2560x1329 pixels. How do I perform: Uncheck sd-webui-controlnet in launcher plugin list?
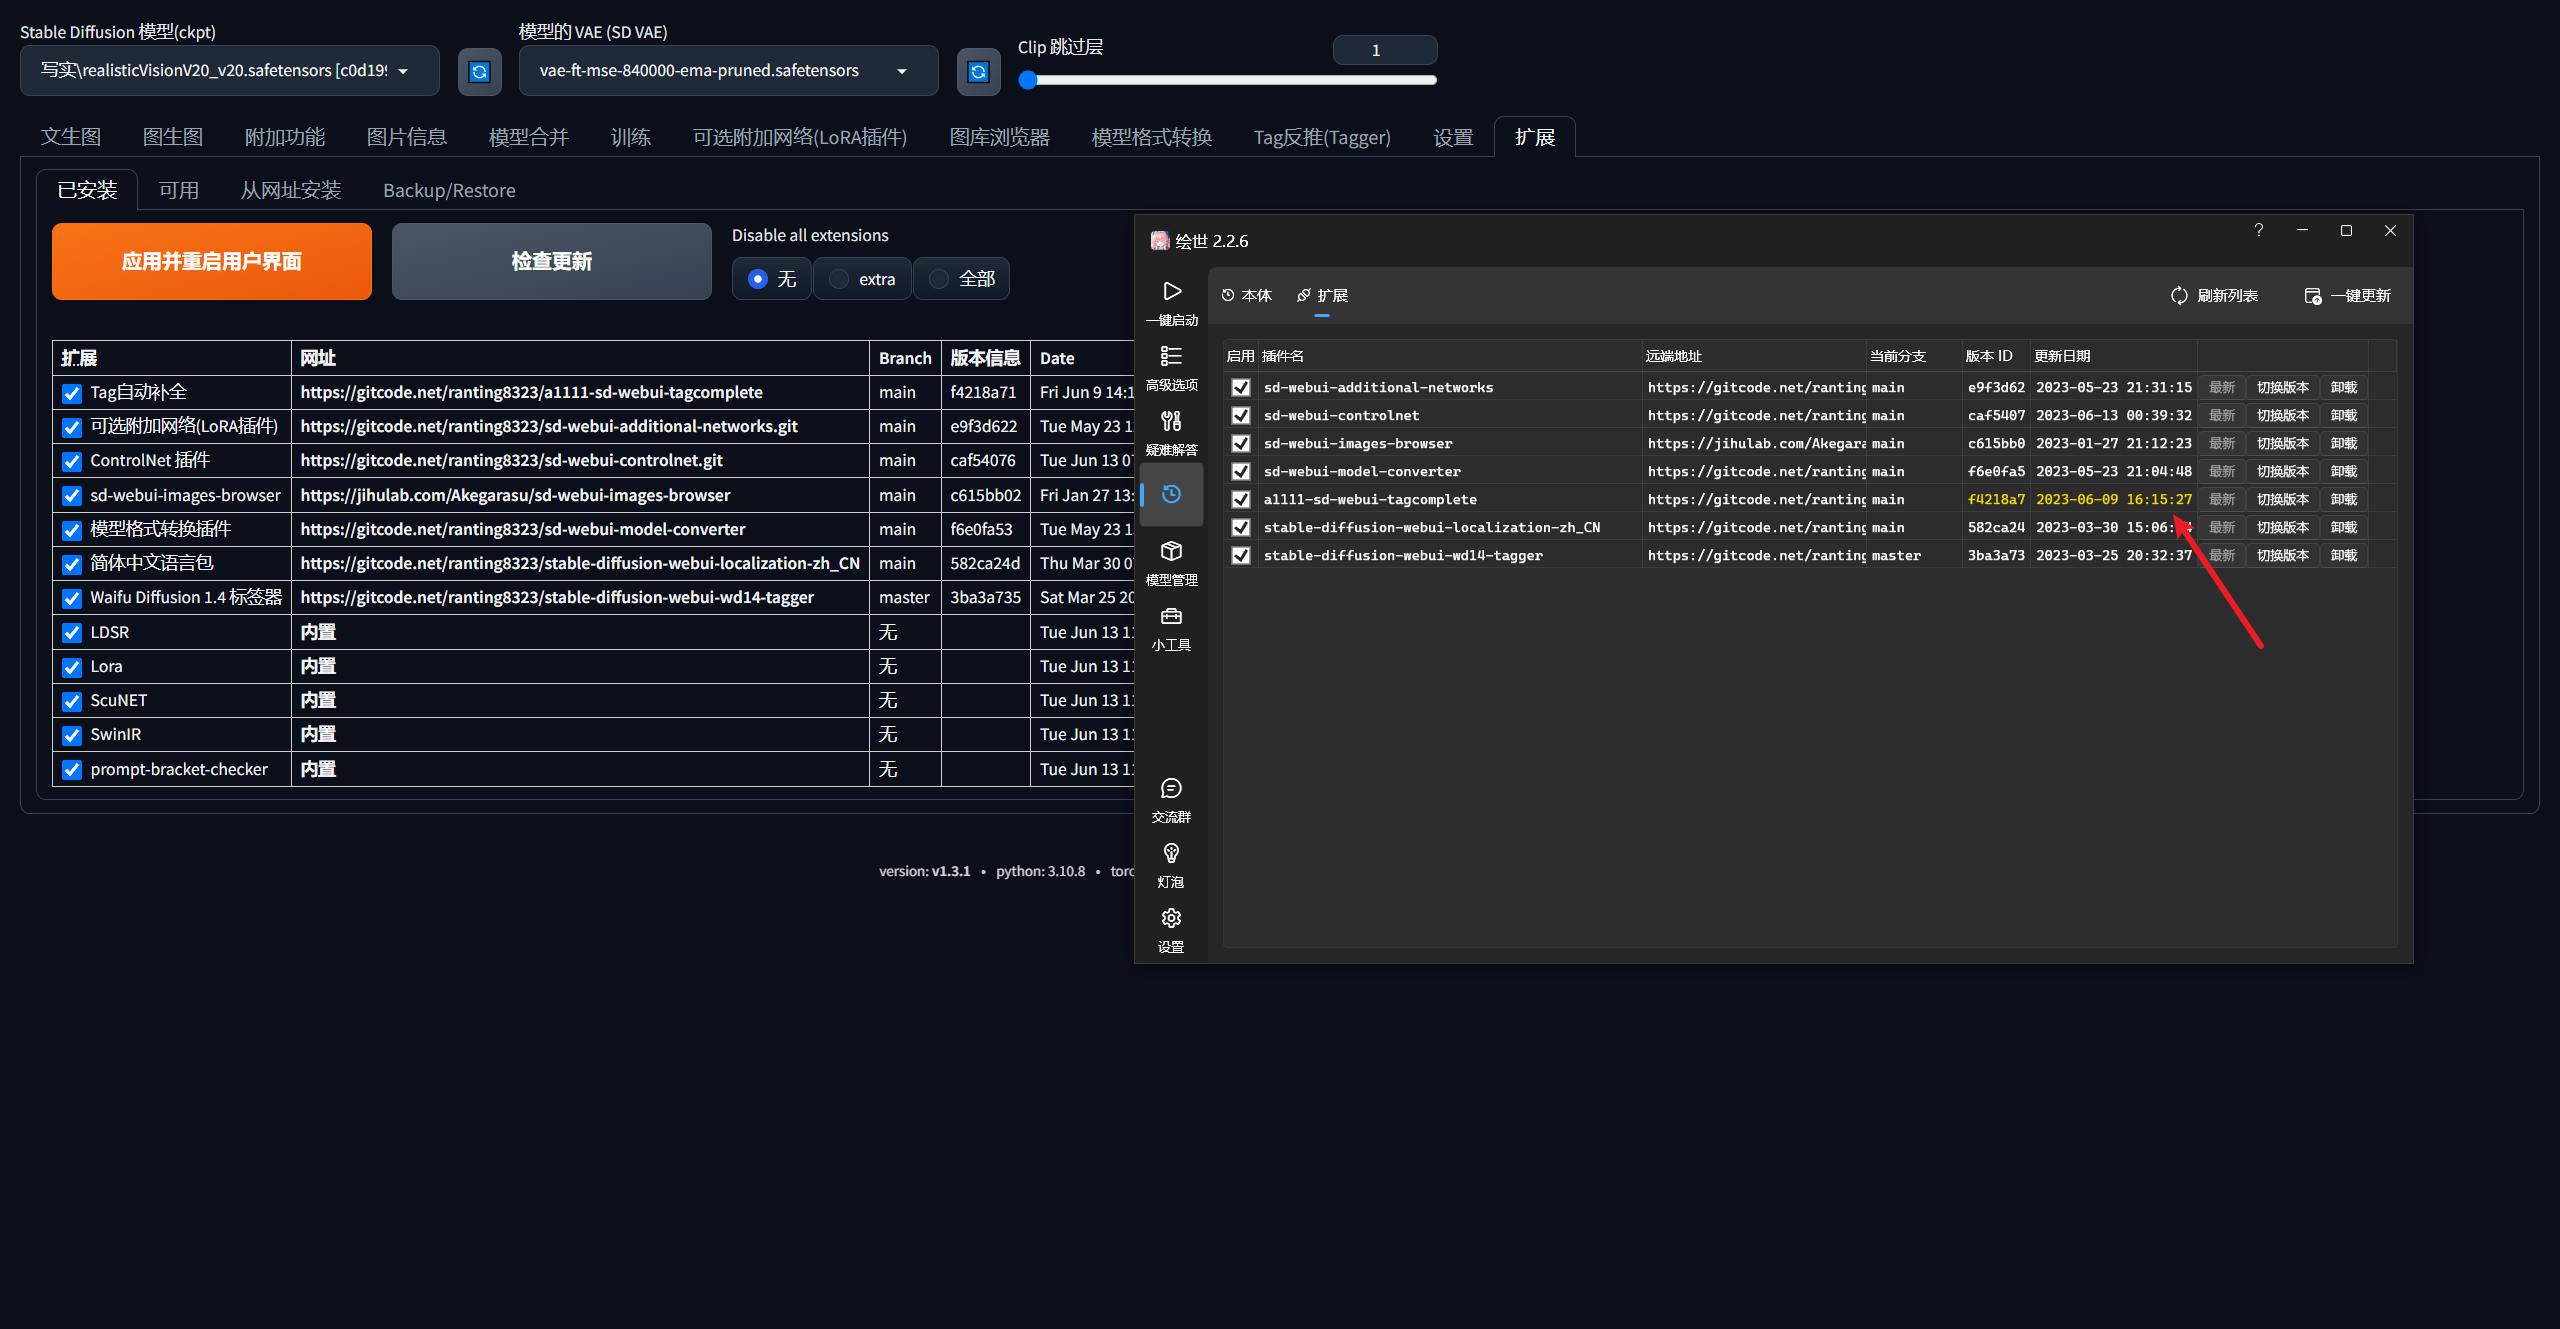click(x=1241, y=416)
